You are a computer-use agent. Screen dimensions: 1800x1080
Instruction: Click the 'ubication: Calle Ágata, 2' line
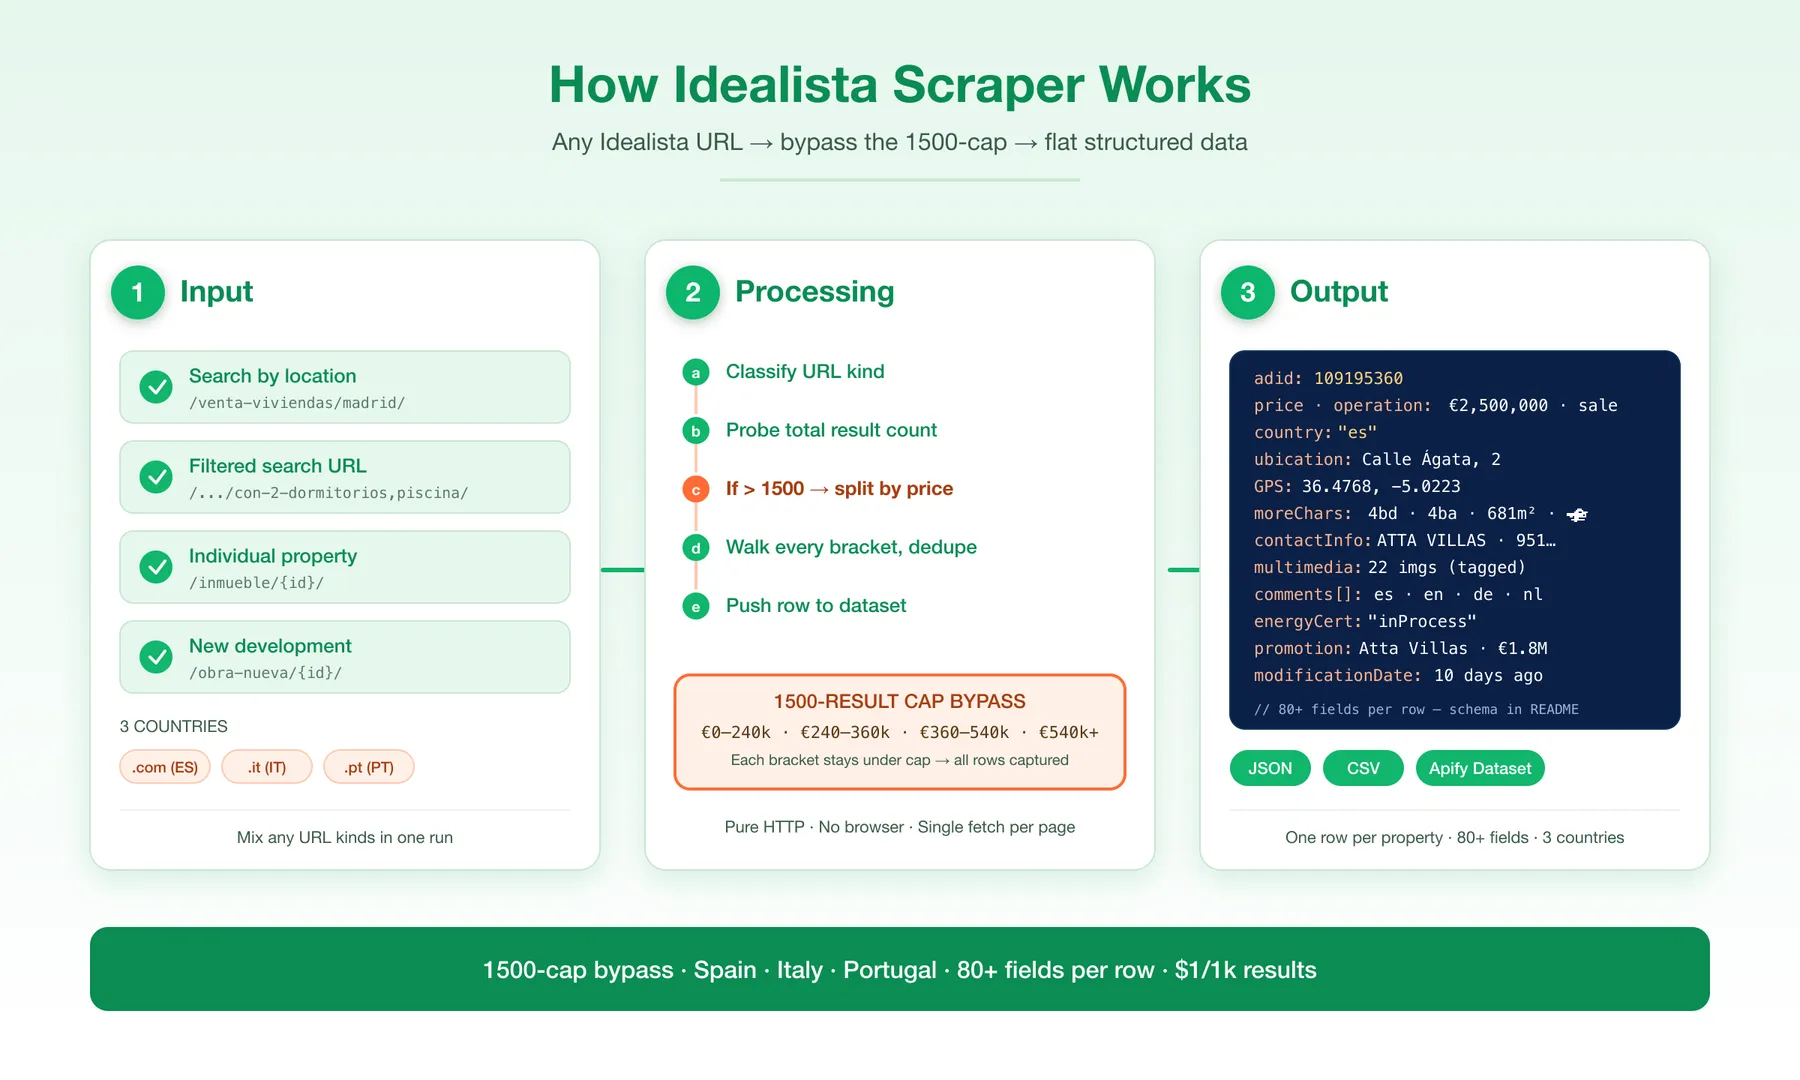point(1377,459)
